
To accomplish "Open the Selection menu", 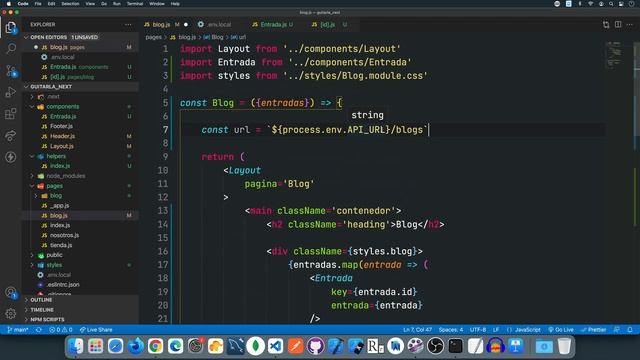I will (x=70, y=4).
